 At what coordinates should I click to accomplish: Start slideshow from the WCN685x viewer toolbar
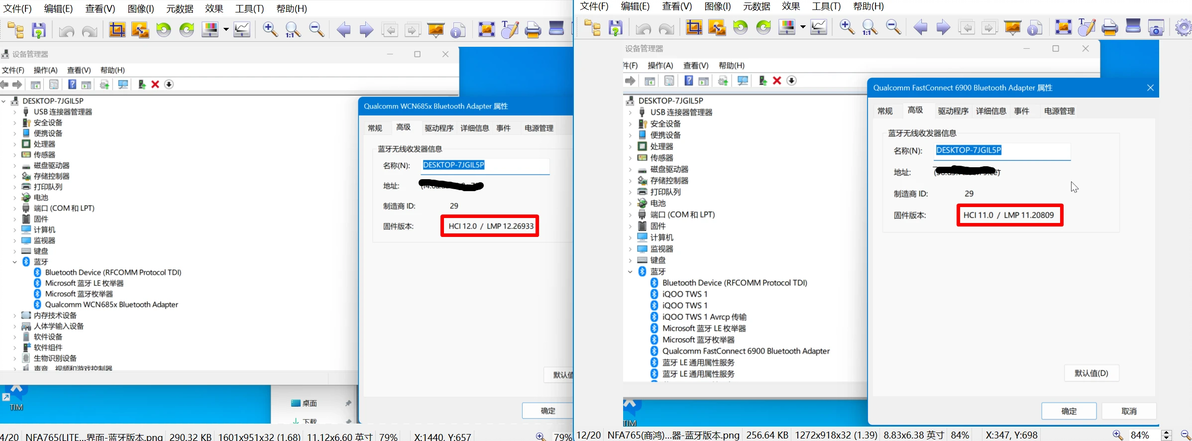(436, 30)
